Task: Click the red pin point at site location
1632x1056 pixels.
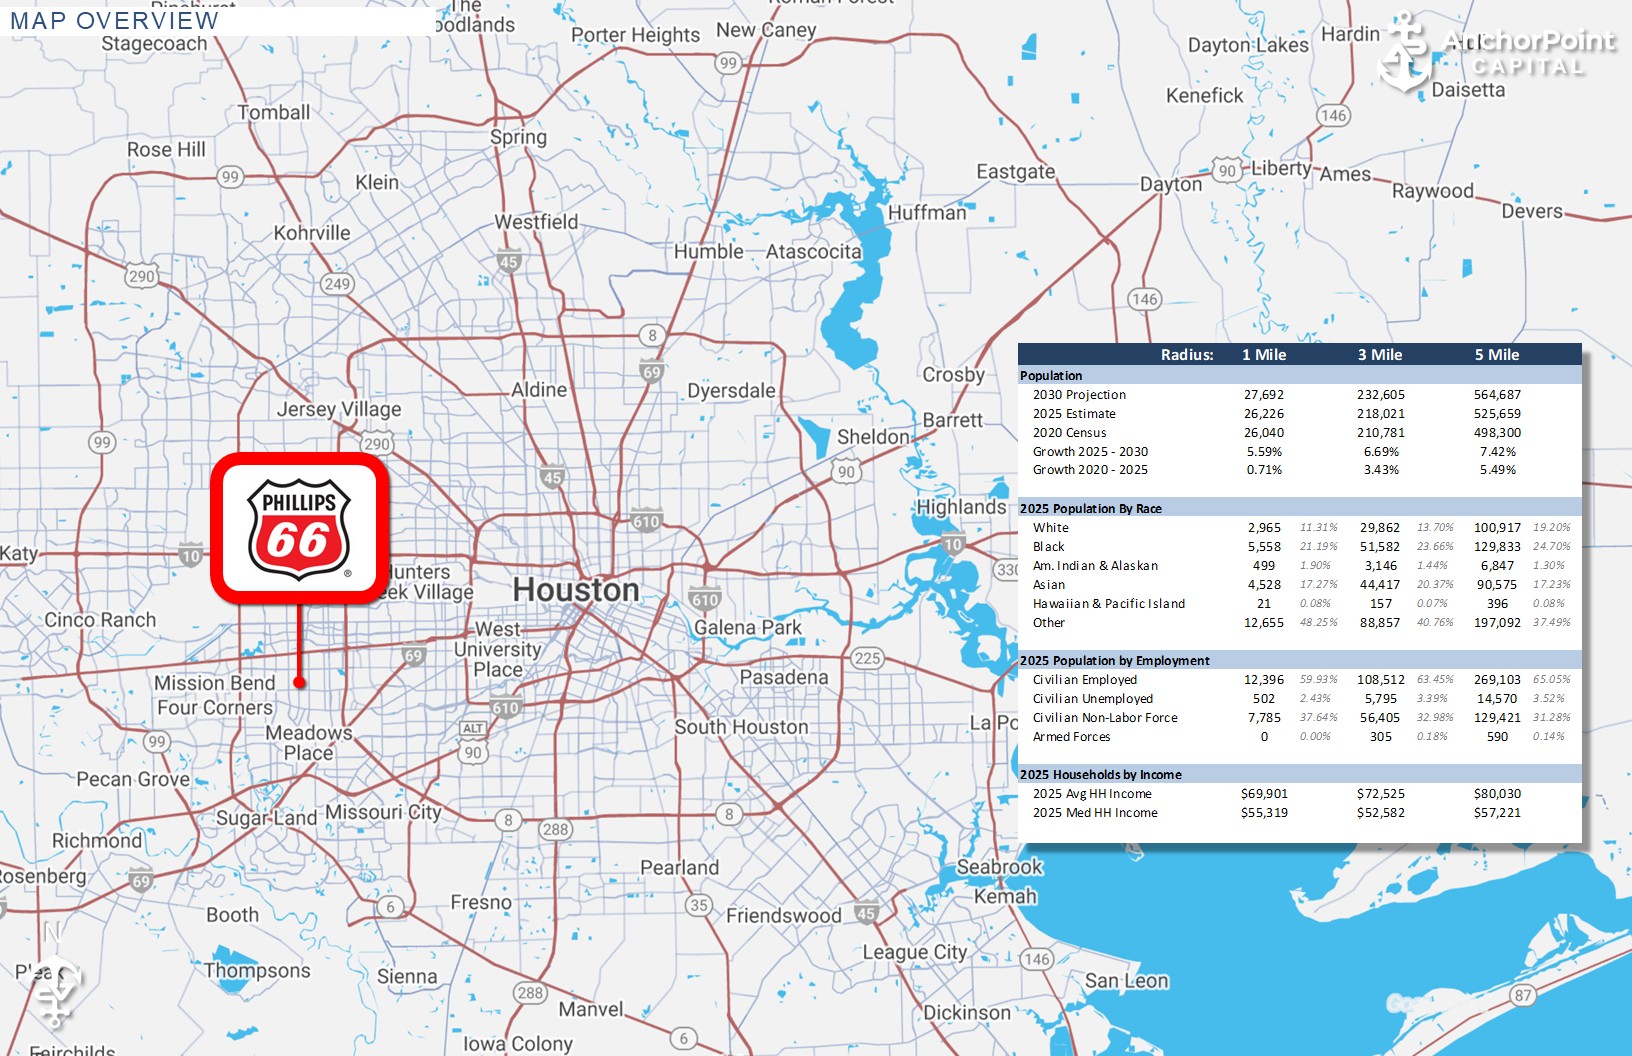Action: pyautogui.click(x=299, y=682)
